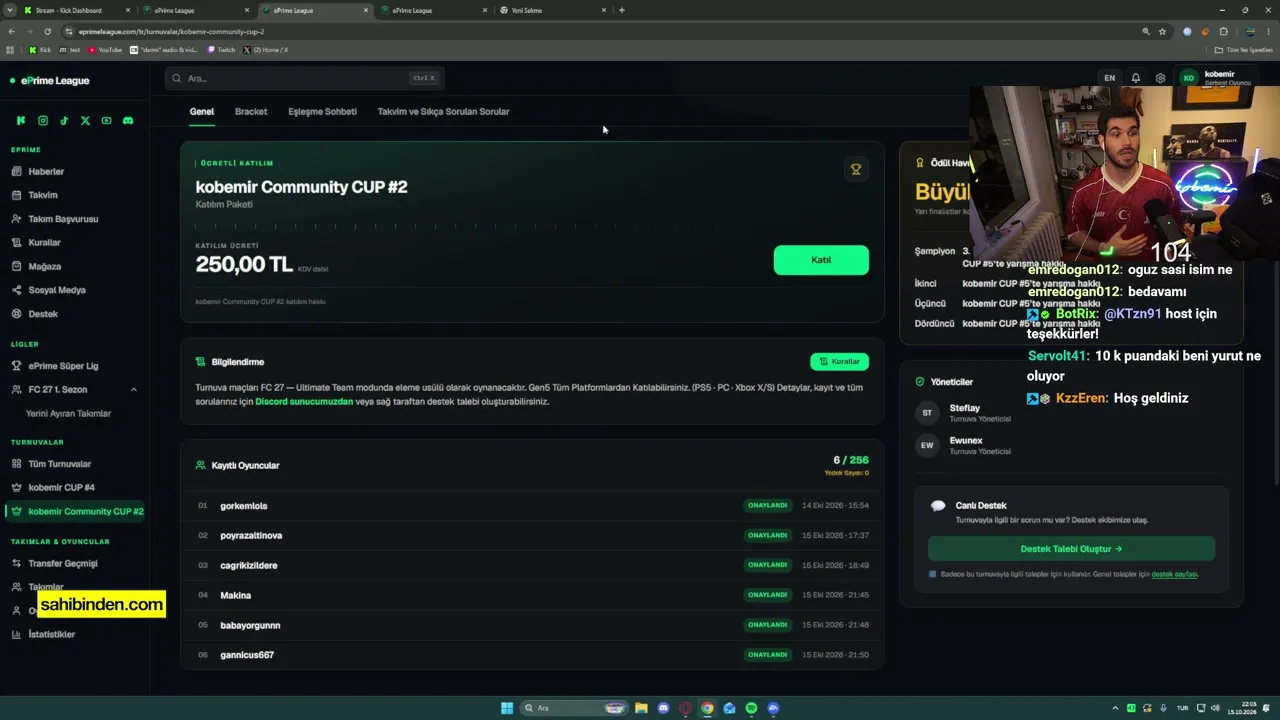This screenshot has height=720, width=1280.
Task: Click the trophy icon on the tournament card
Action: click(x=856, y=170)
